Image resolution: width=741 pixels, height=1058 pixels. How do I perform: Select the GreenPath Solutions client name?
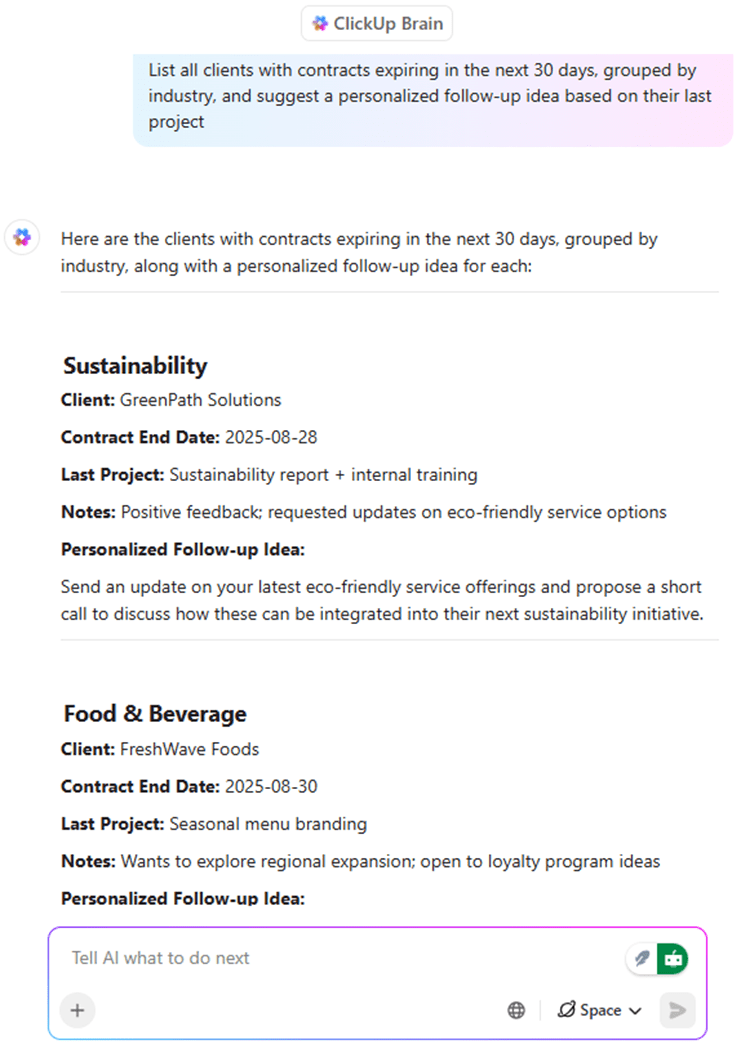pos(200,400)
